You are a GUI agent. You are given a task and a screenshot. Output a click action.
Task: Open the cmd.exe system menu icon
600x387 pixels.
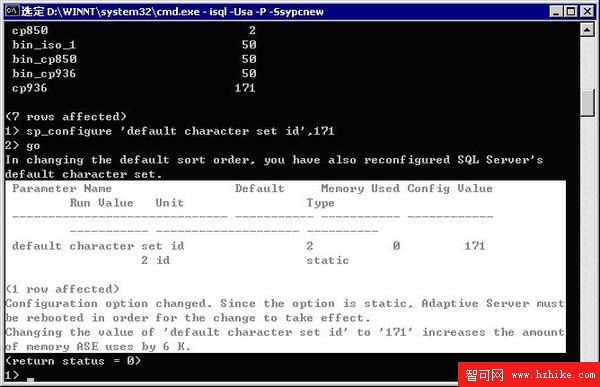[12, 11]
